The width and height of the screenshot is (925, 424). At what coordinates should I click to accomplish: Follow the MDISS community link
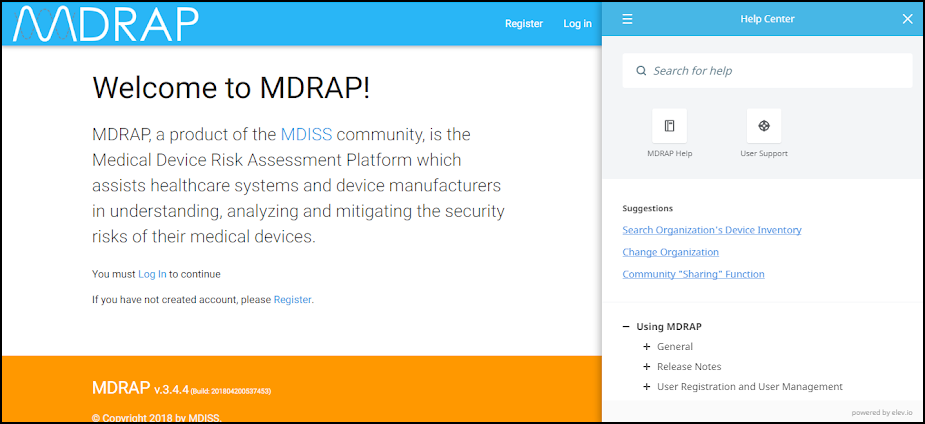[x=306, y=134]
